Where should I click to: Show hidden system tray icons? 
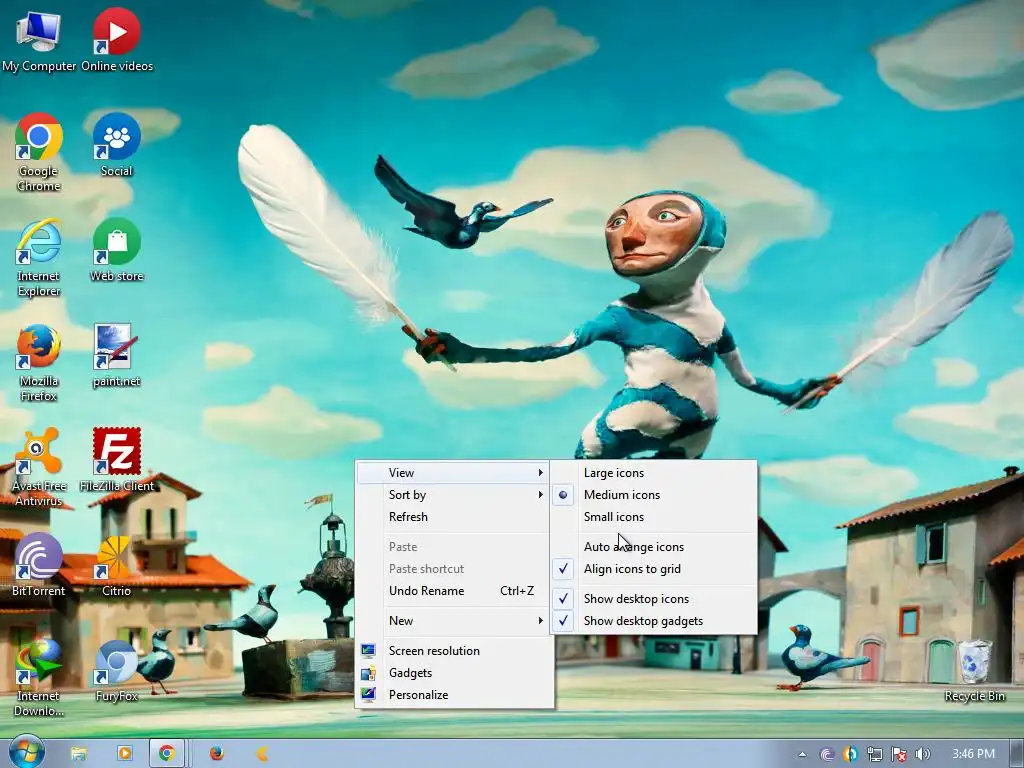802,754
